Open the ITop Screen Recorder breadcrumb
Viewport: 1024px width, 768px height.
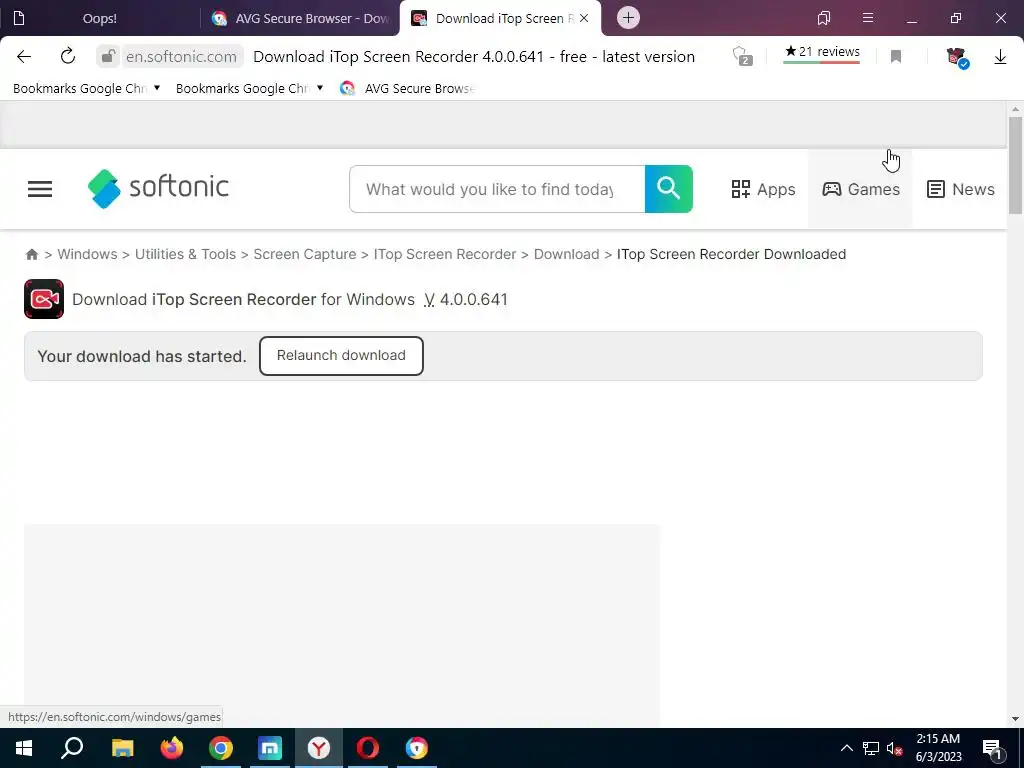tap(445, 254)
